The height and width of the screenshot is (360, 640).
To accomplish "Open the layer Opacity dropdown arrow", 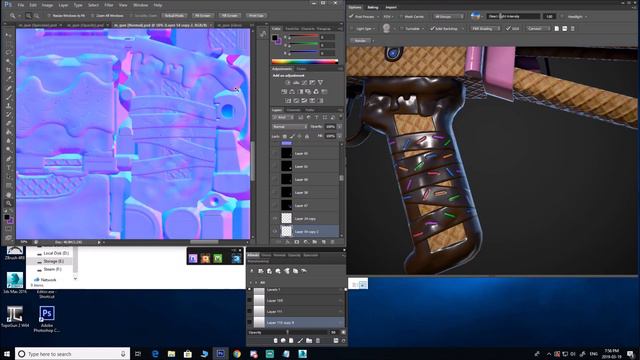I will (339, 127).
